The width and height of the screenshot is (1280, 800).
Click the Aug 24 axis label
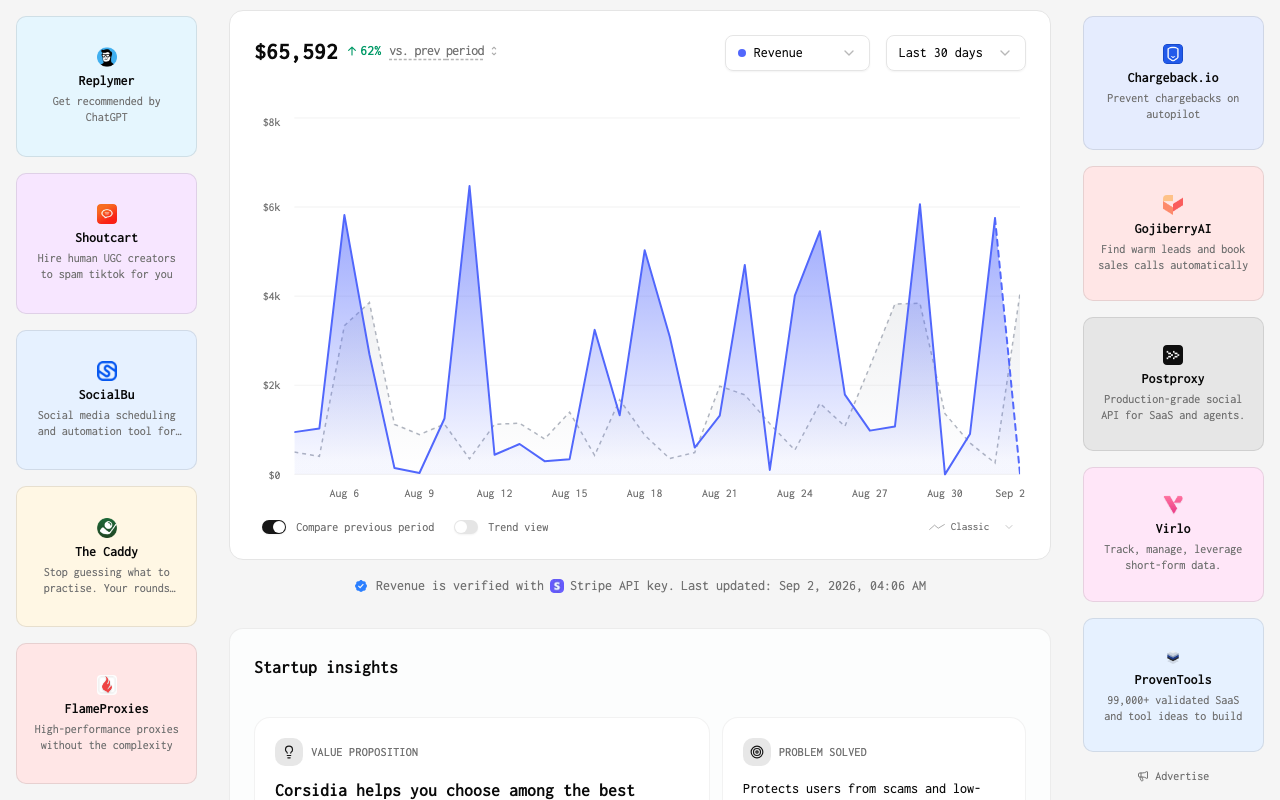click(x=794, y=493)
